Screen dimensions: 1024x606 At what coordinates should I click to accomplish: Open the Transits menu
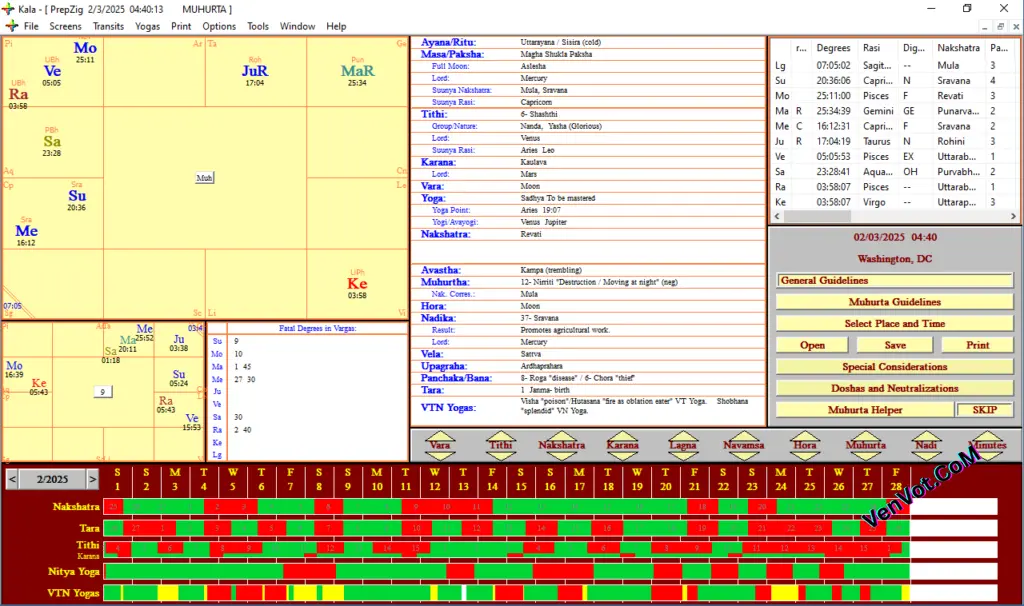click(x=108, y=26)
